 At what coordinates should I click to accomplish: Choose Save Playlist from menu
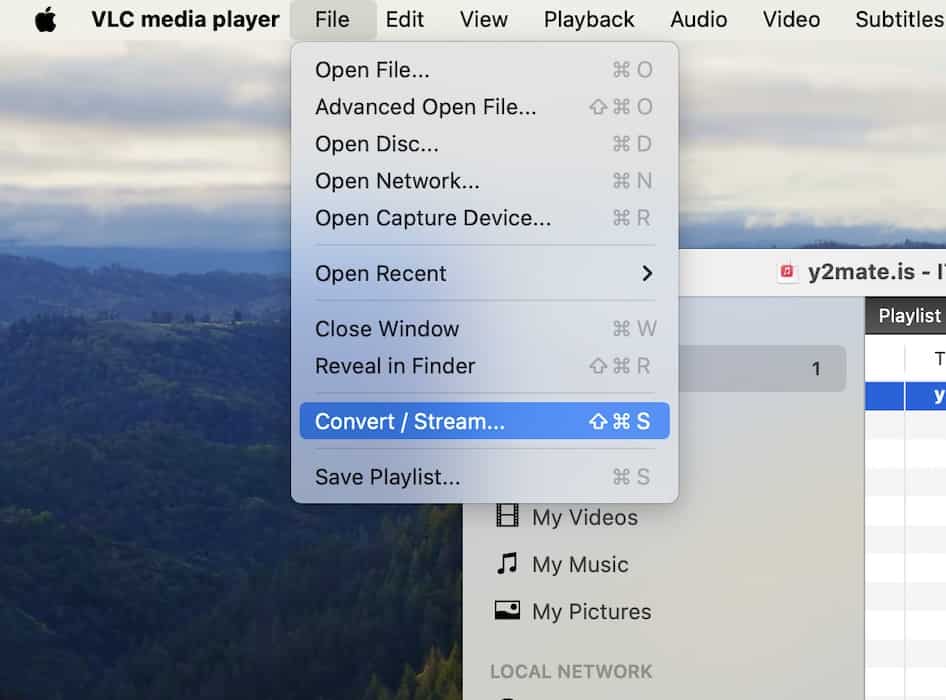387,477
